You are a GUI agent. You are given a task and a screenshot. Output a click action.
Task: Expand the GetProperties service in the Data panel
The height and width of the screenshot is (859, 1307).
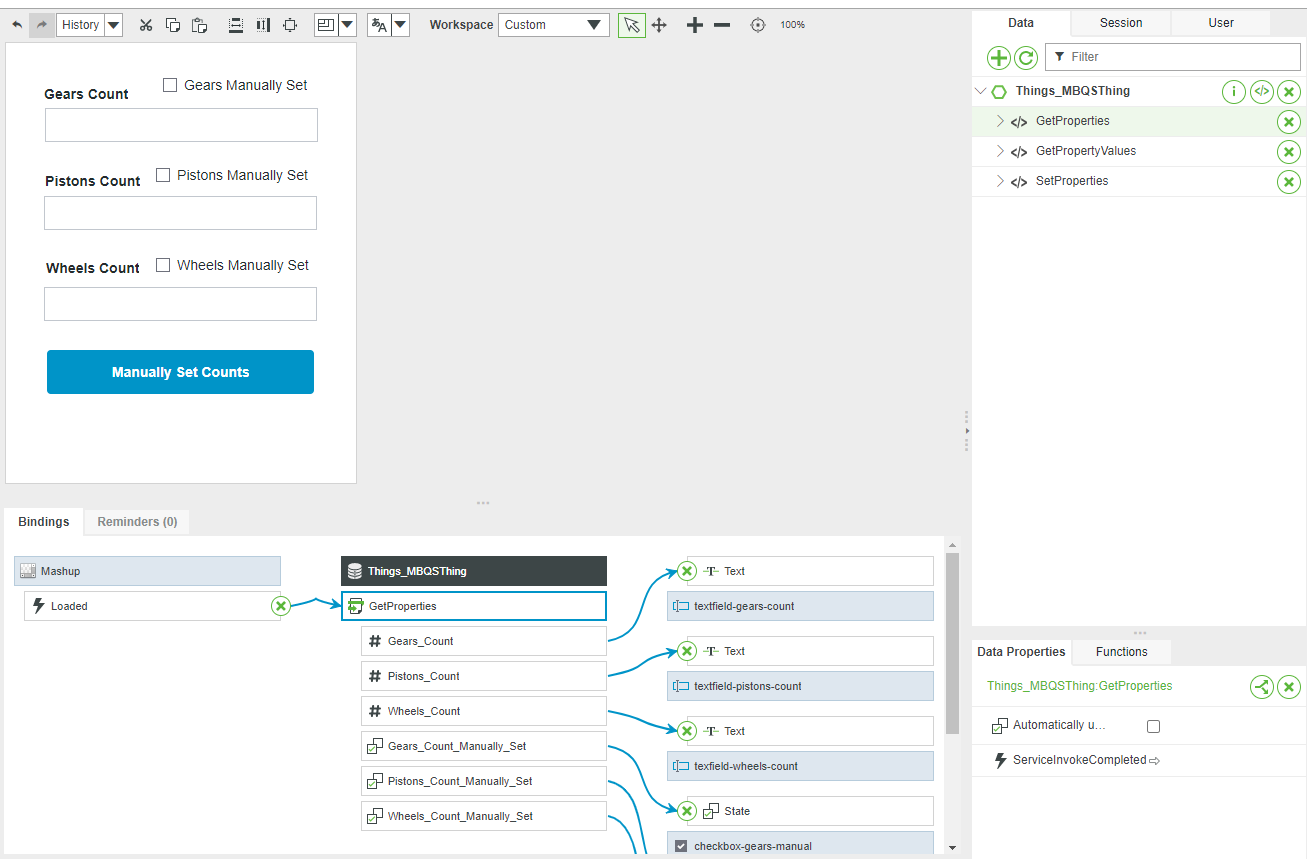[999, 121]
